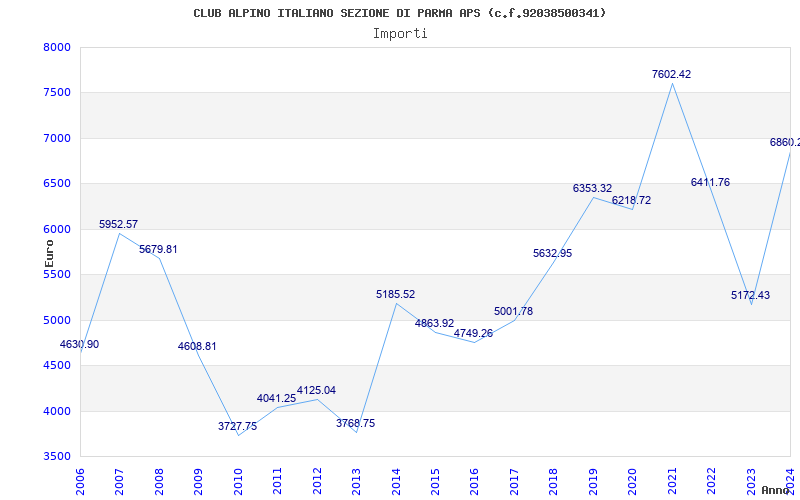Click the 2016 x-axis year label
The image size is (800, 500).
coord(474,481)
